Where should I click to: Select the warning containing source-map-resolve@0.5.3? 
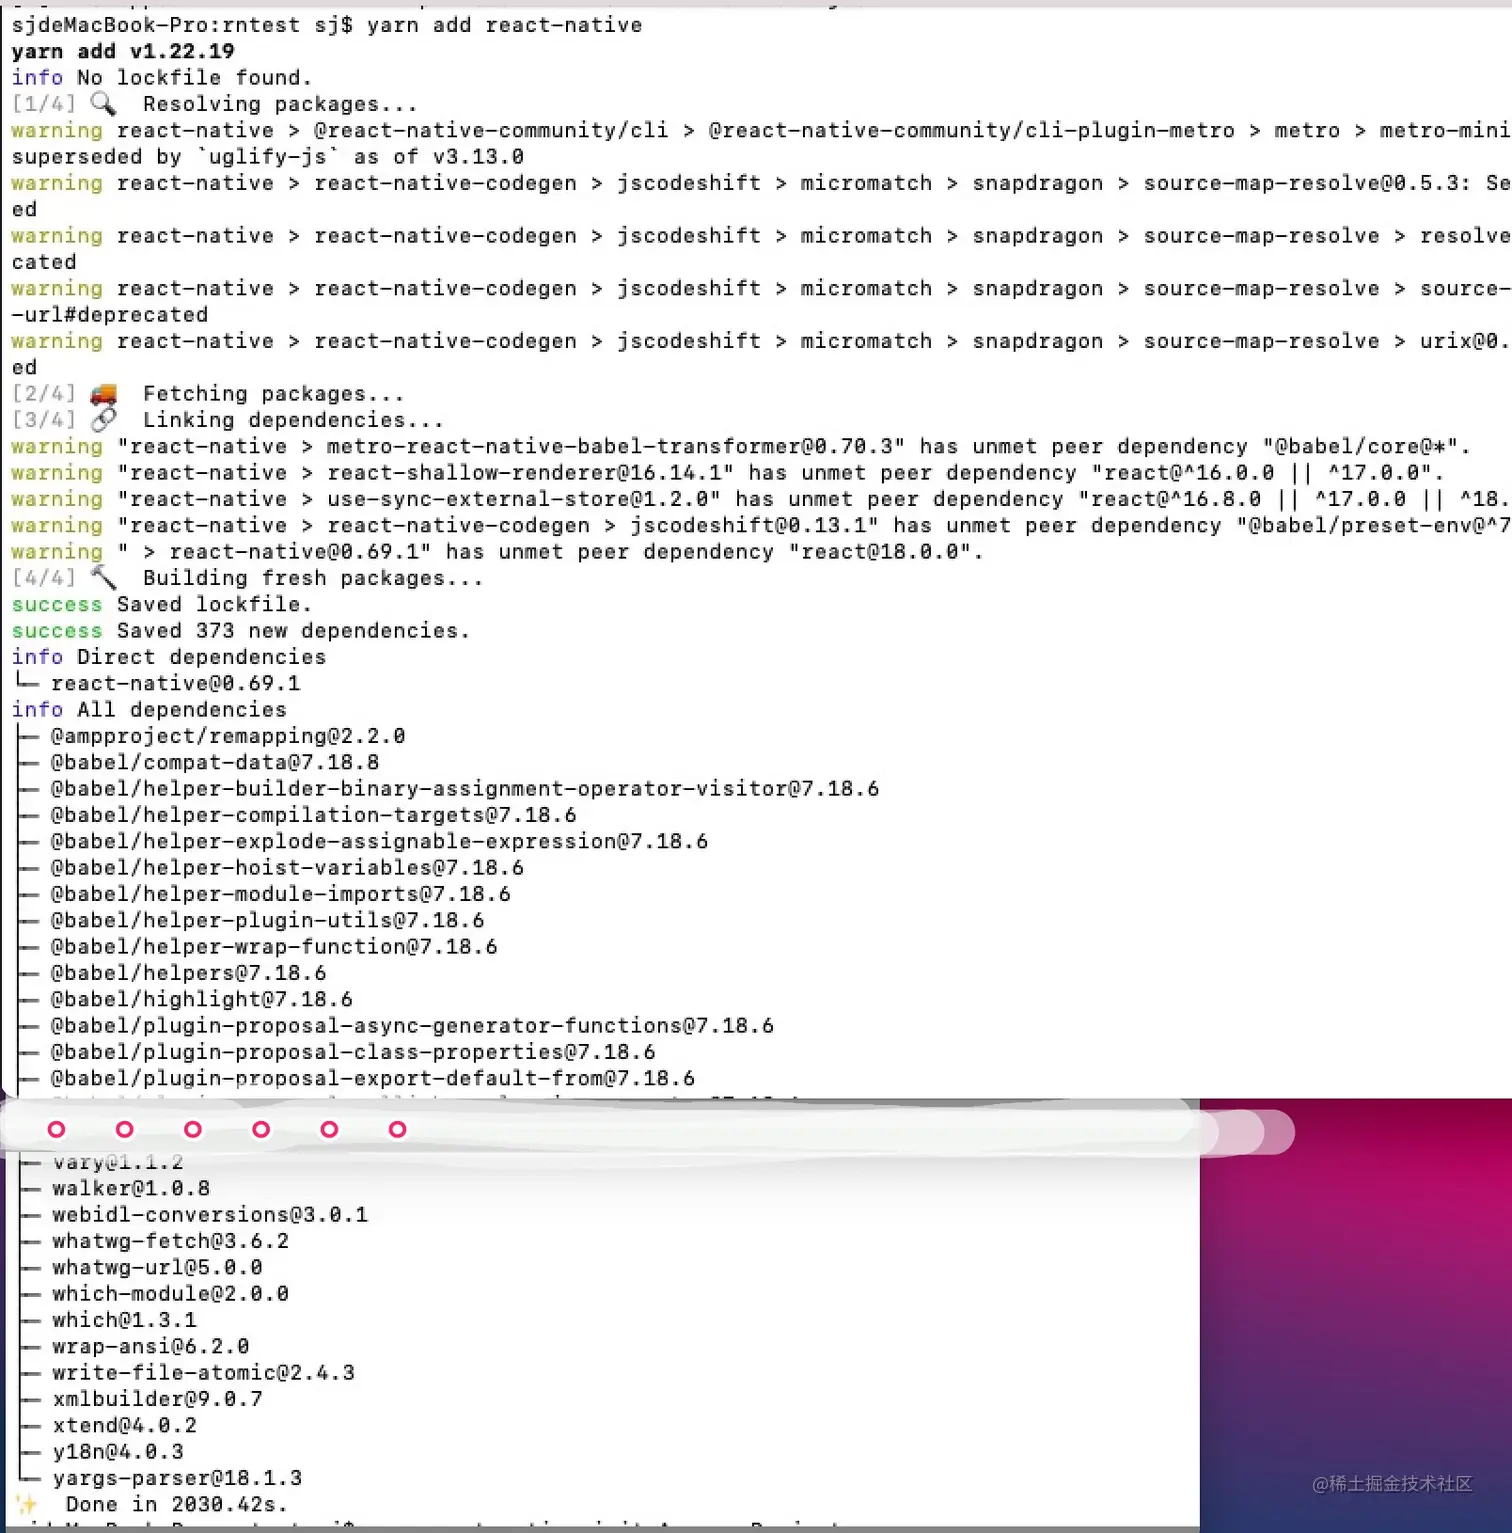pos(760,183)
